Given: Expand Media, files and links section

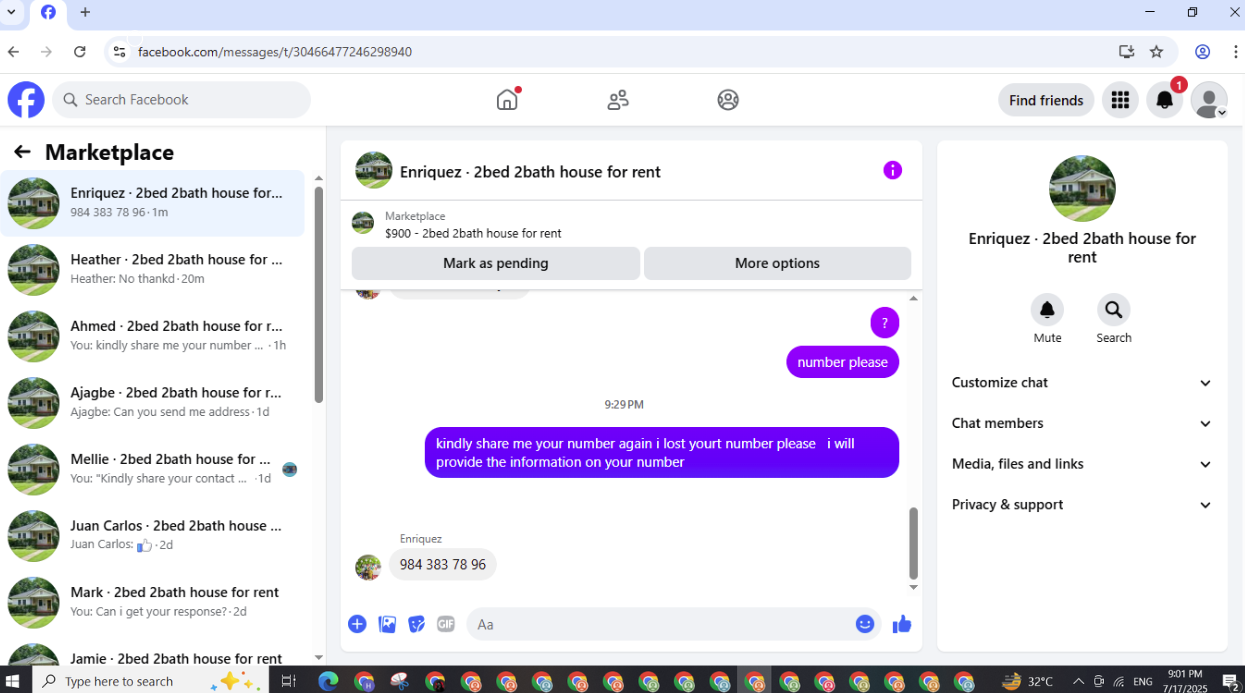Looking at the screenshot, I should (x=1082, y=464).
